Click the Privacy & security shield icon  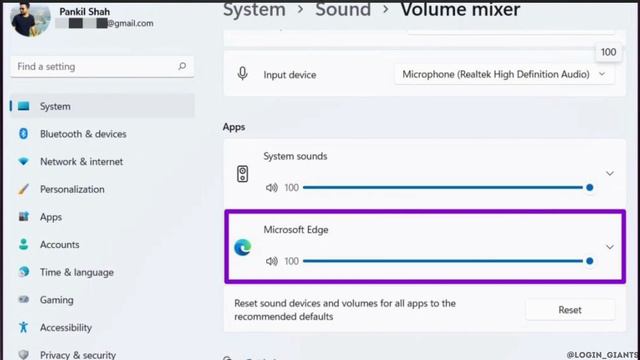(24, 354)
